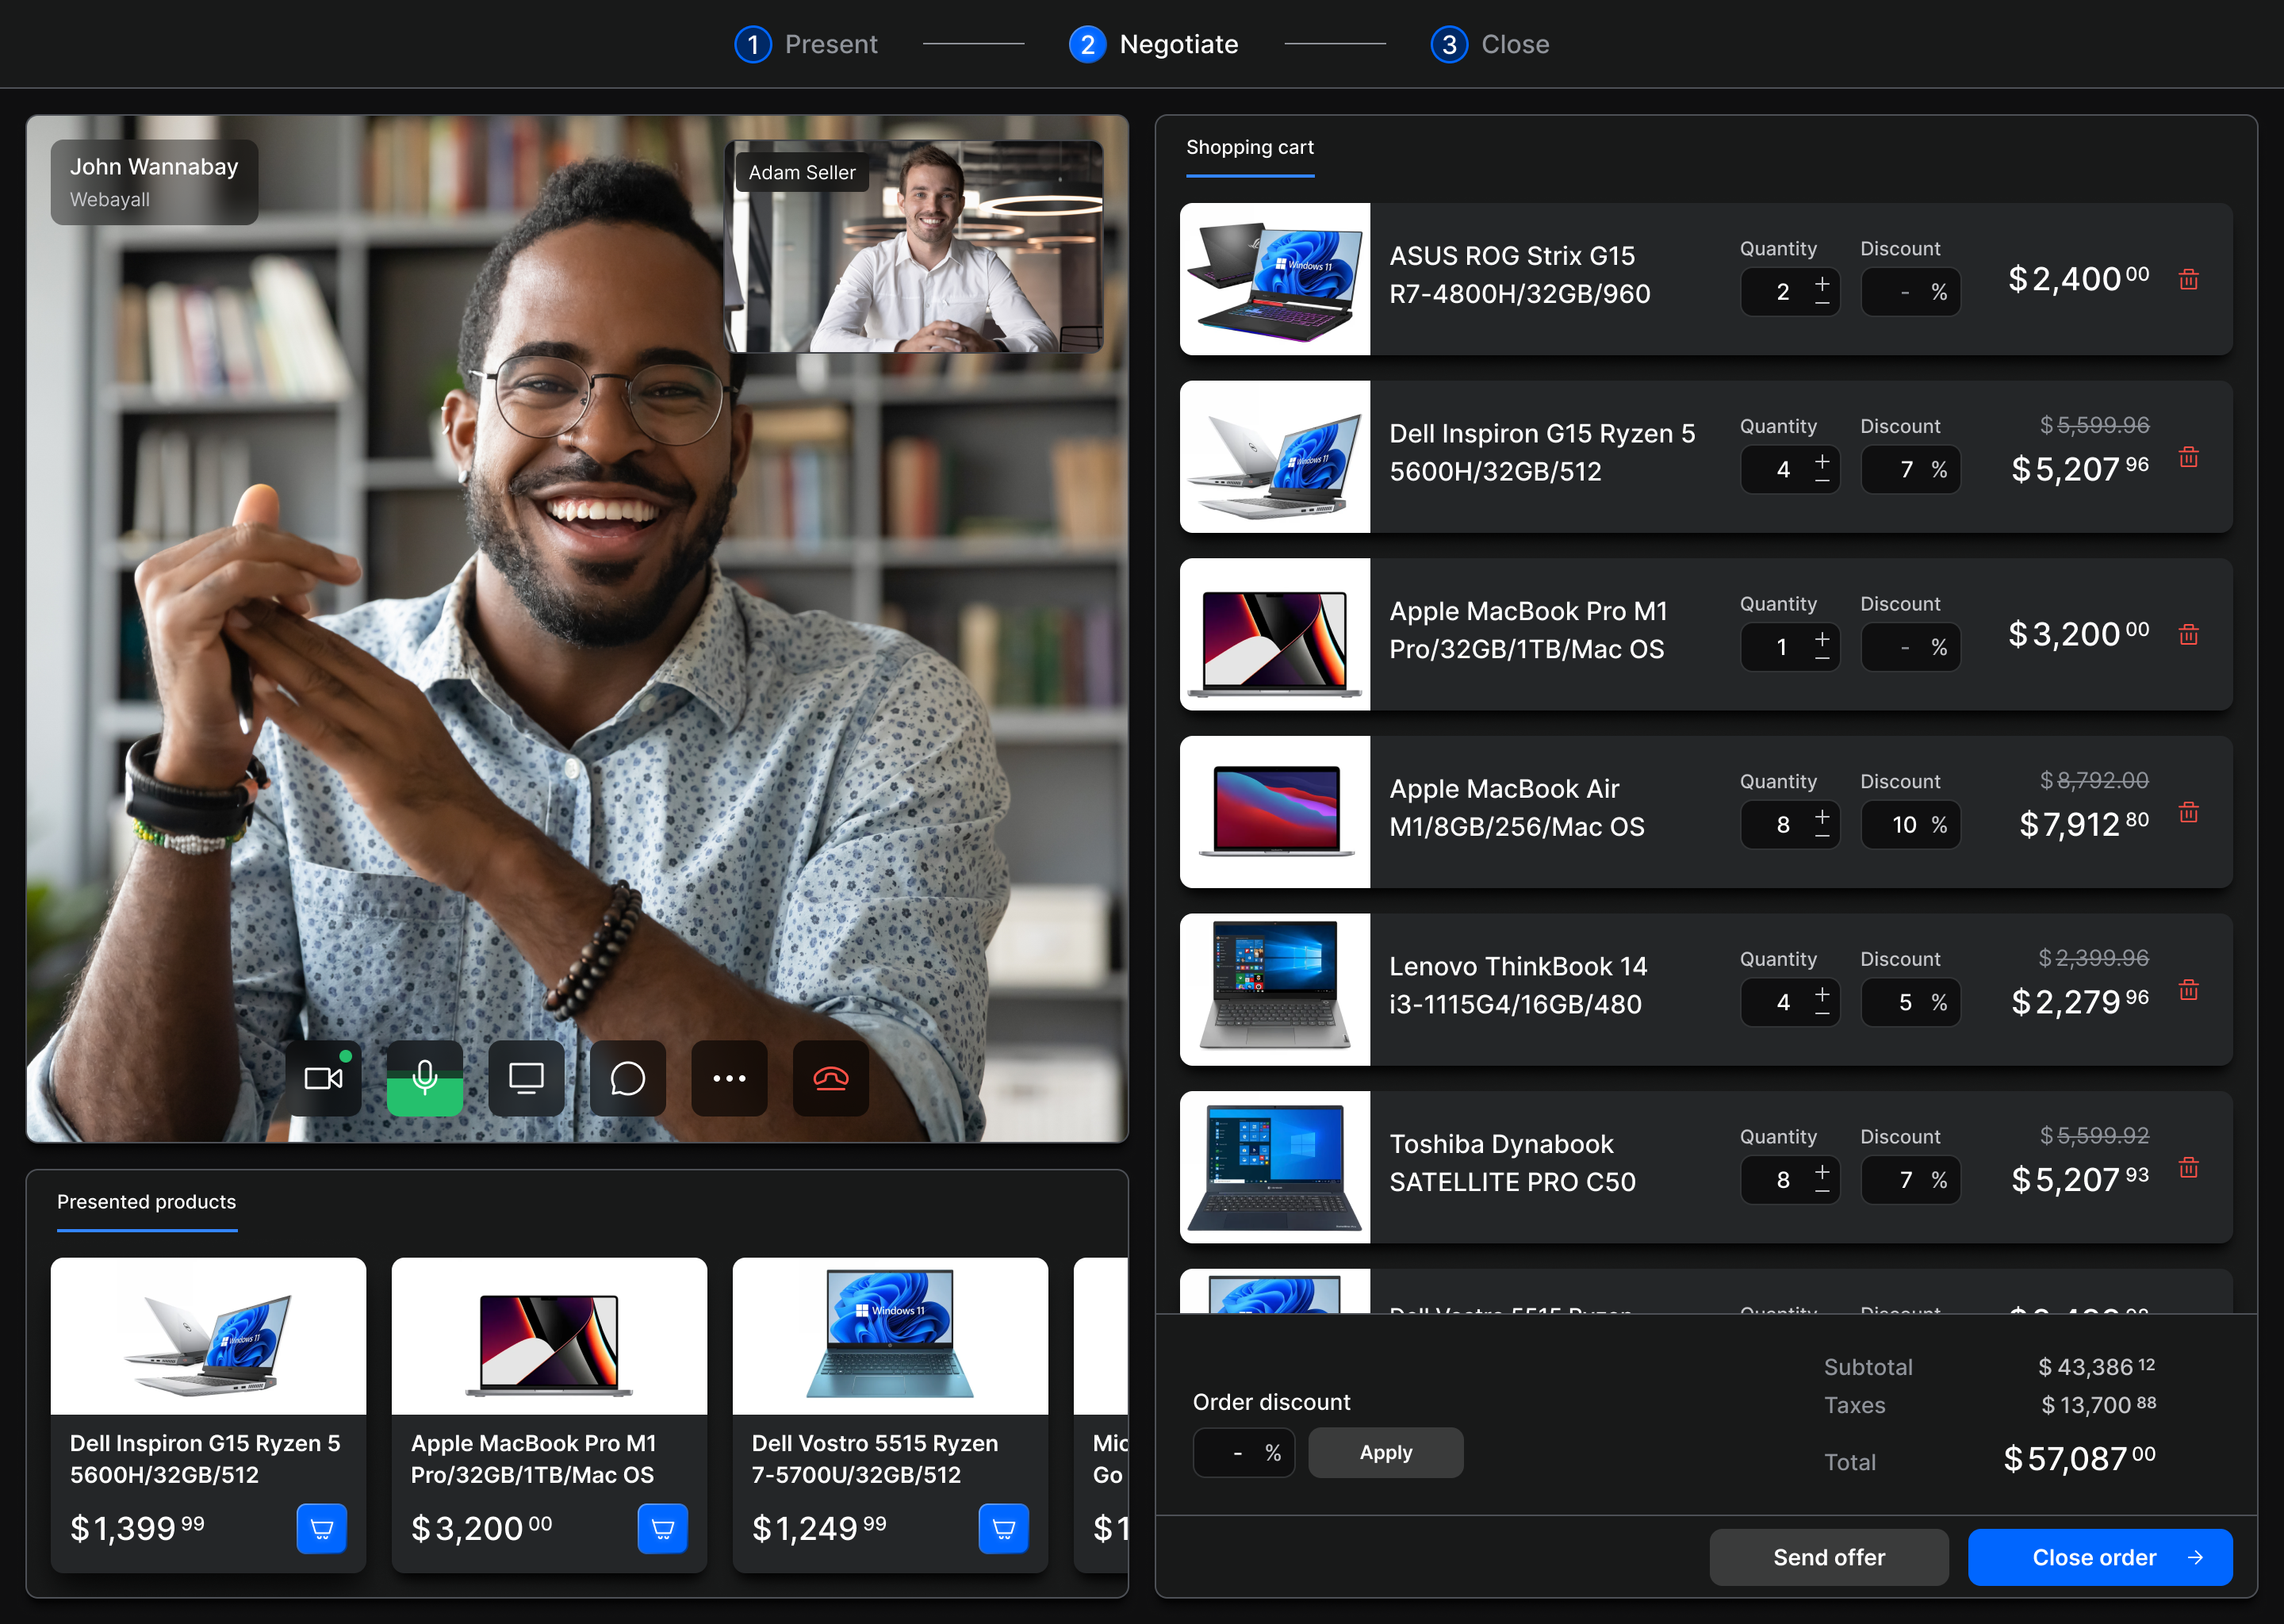Click the Send offer button
The height and width of the screenshot is (1624, 2284).
(1828, 1557)
